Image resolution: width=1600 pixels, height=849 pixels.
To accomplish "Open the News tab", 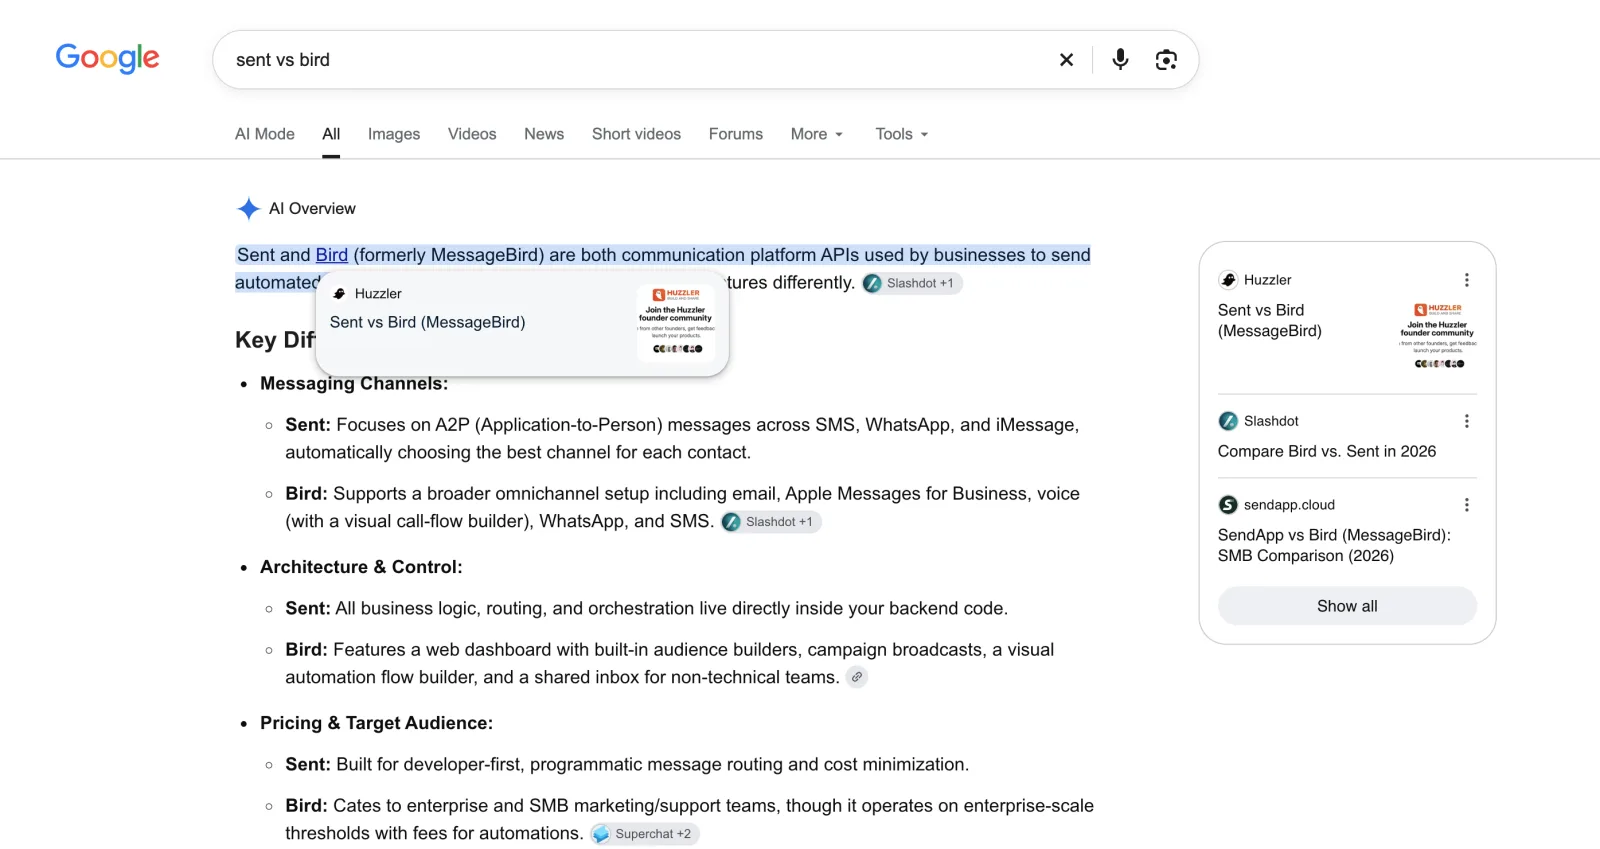I will (544, 134).
